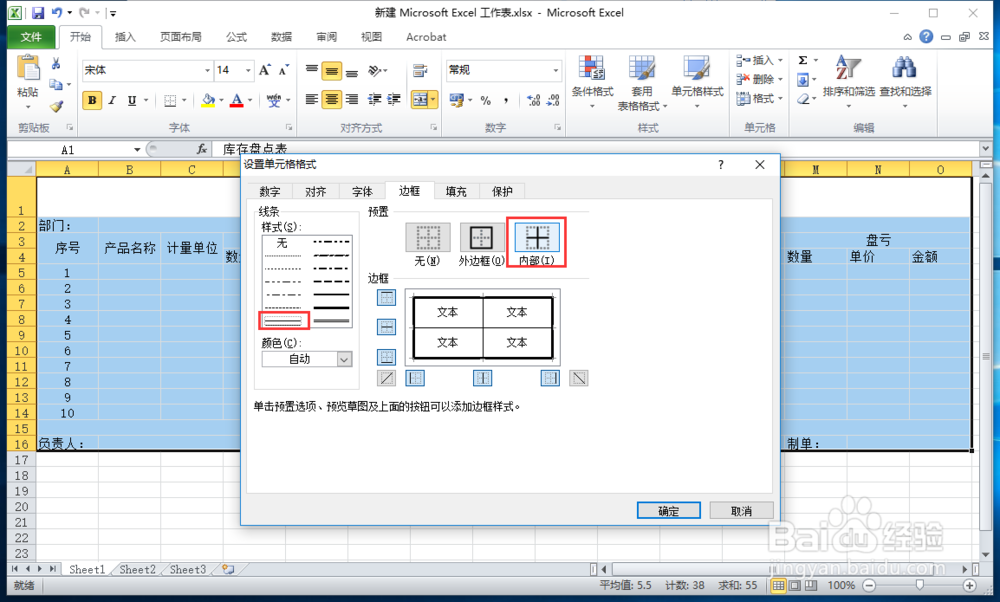Click the OK button in dialog
Screen dimensions: 1000x602
pyautogui.click(x=668, y=511)
